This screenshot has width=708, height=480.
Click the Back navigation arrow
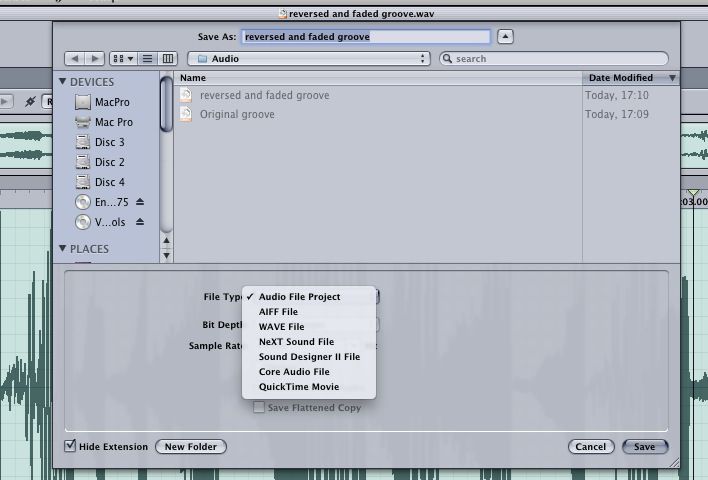pyautogui.click(x=75, y=59)
